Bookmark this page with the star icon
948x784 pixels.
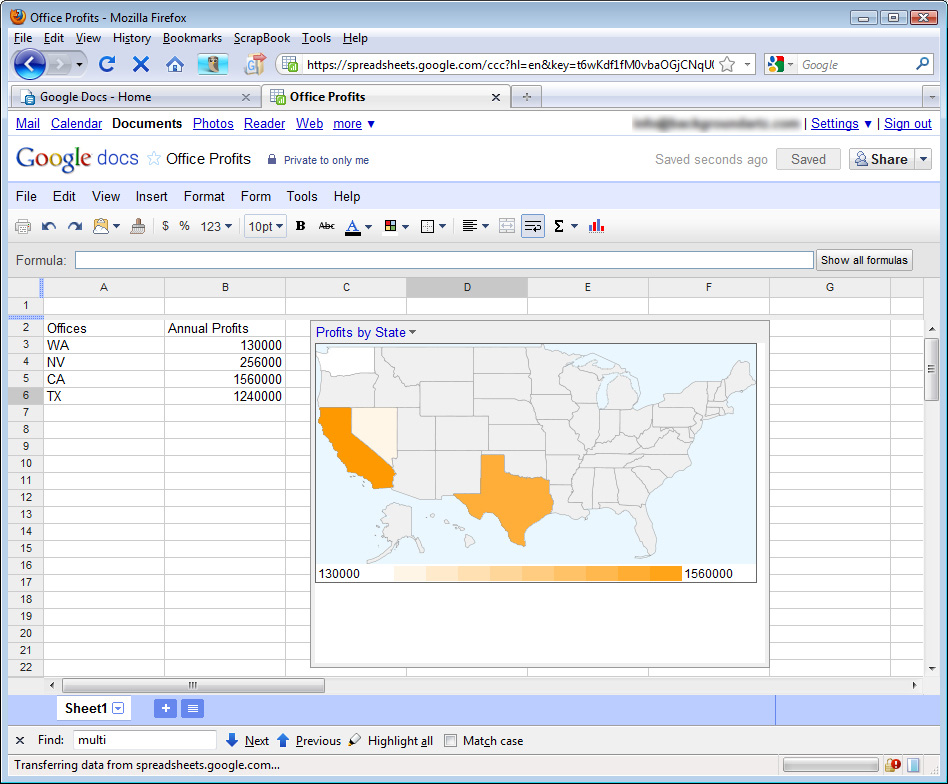(727, 64)
